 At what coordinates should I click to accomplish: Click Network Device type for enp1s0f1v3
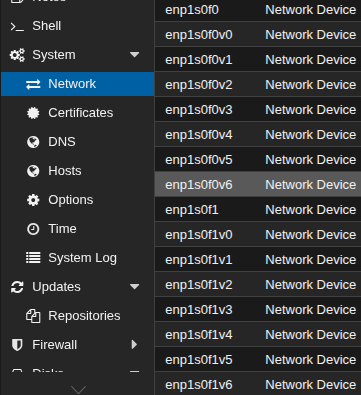tap(311, 310)
